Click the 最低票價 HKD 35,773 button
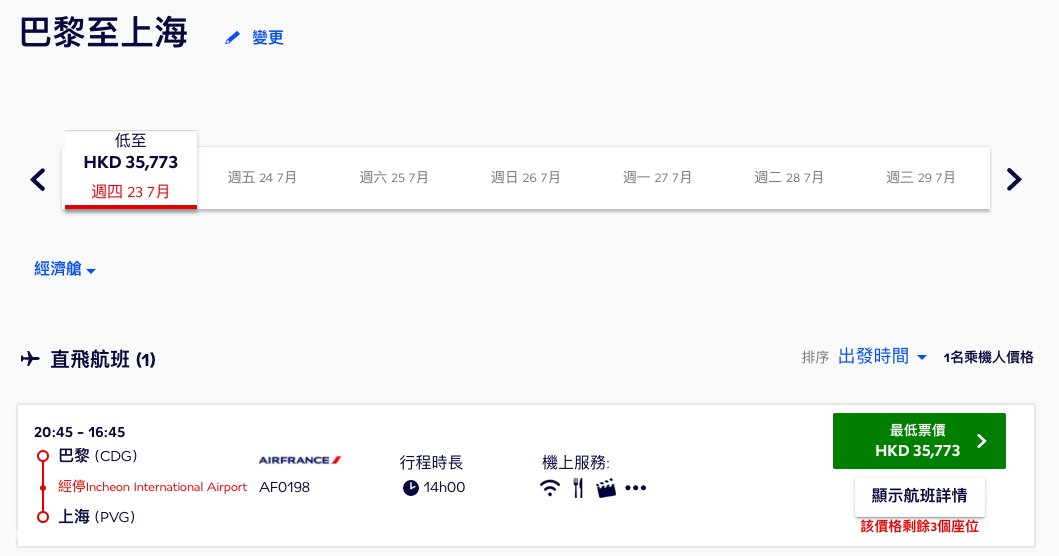This screenshot has height=556, width=1059. (x=919, y=441)
